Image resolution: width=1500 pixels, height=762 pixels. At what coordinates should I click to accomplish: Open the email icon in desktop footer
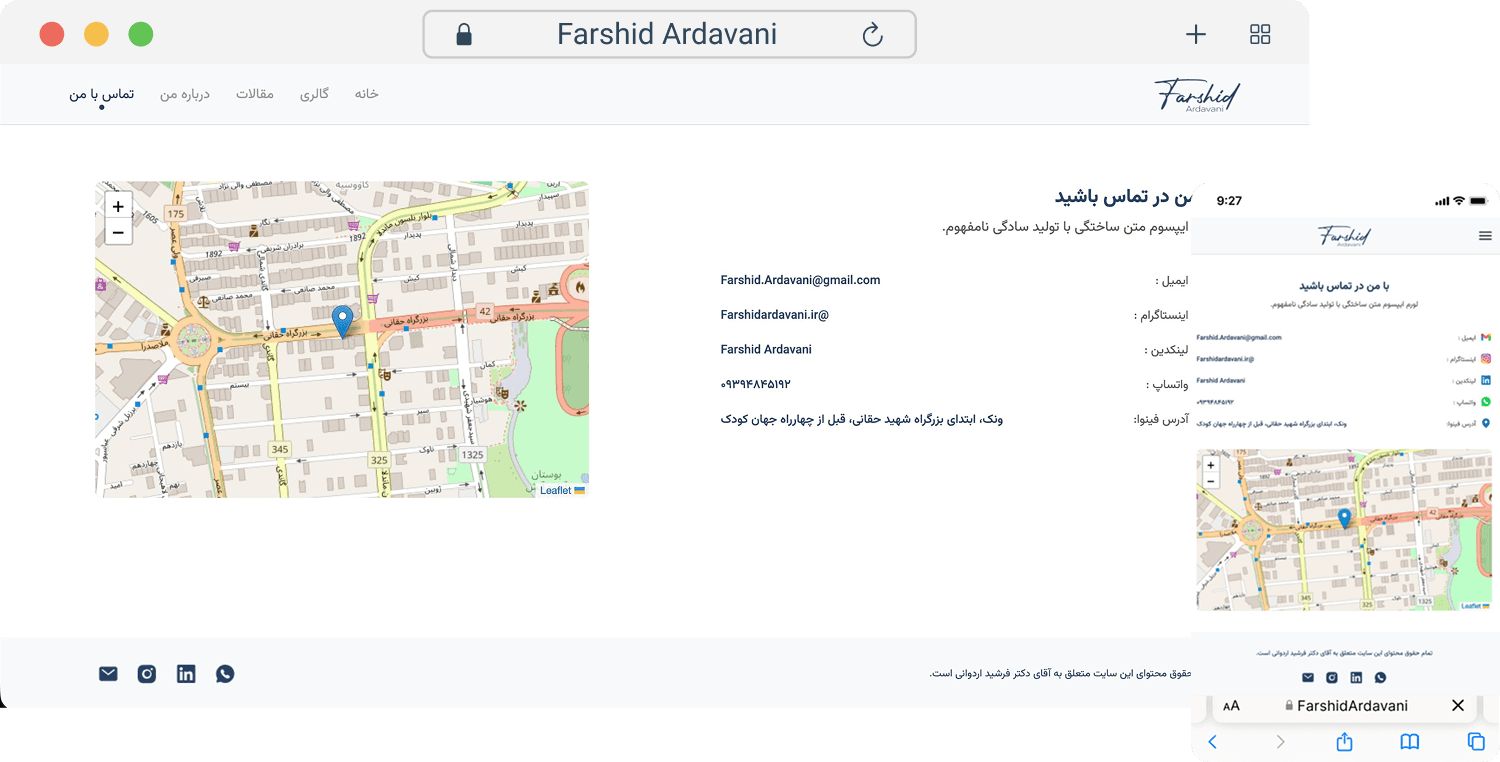click(x=108, y=674)
